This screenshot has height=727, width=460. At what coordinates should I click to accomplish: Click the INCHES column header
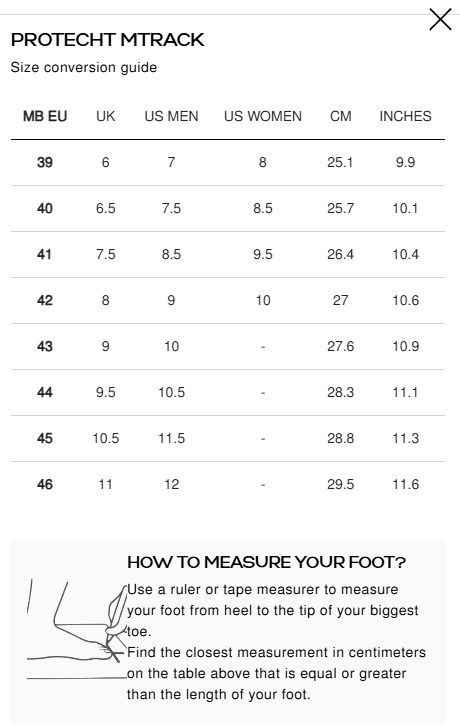coord(406,116)
